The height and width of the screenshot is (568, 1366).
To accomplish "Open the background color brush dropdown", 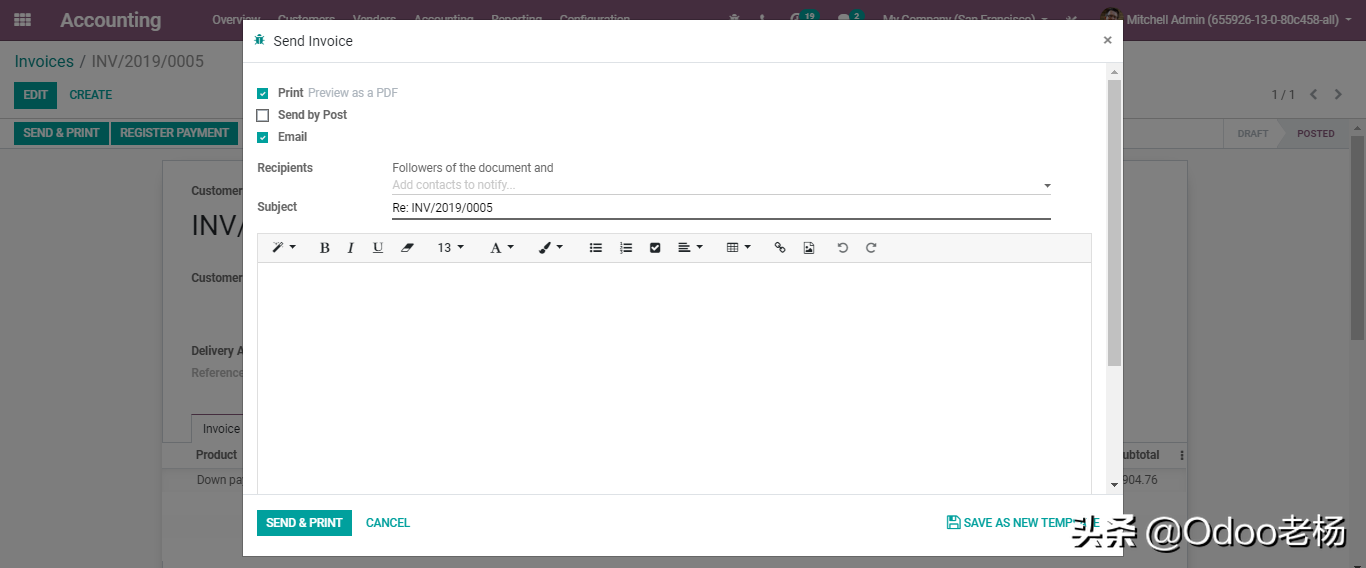I will [x=550, y=248].
